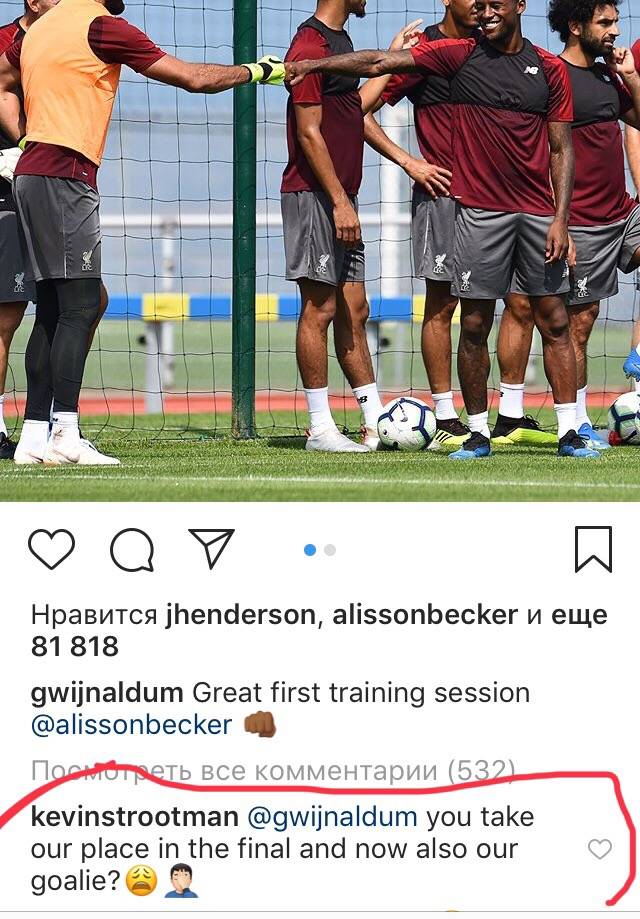Like kevinstrootman's comment with the small heart
Viewport: 640px width, 919px height.
(x=600, y=849)
